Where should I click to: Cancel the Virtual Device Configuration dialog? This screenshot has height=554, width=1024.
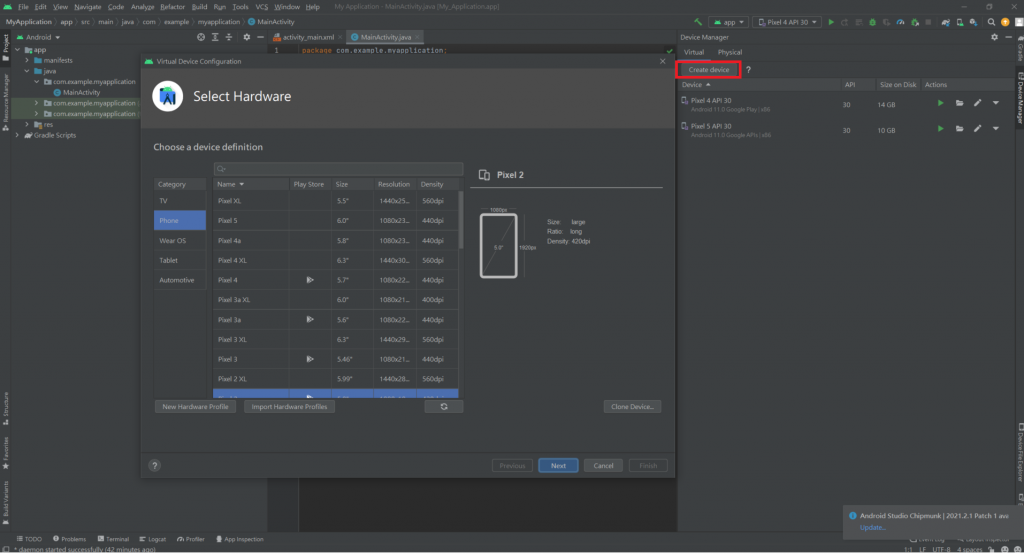[603, 466]
